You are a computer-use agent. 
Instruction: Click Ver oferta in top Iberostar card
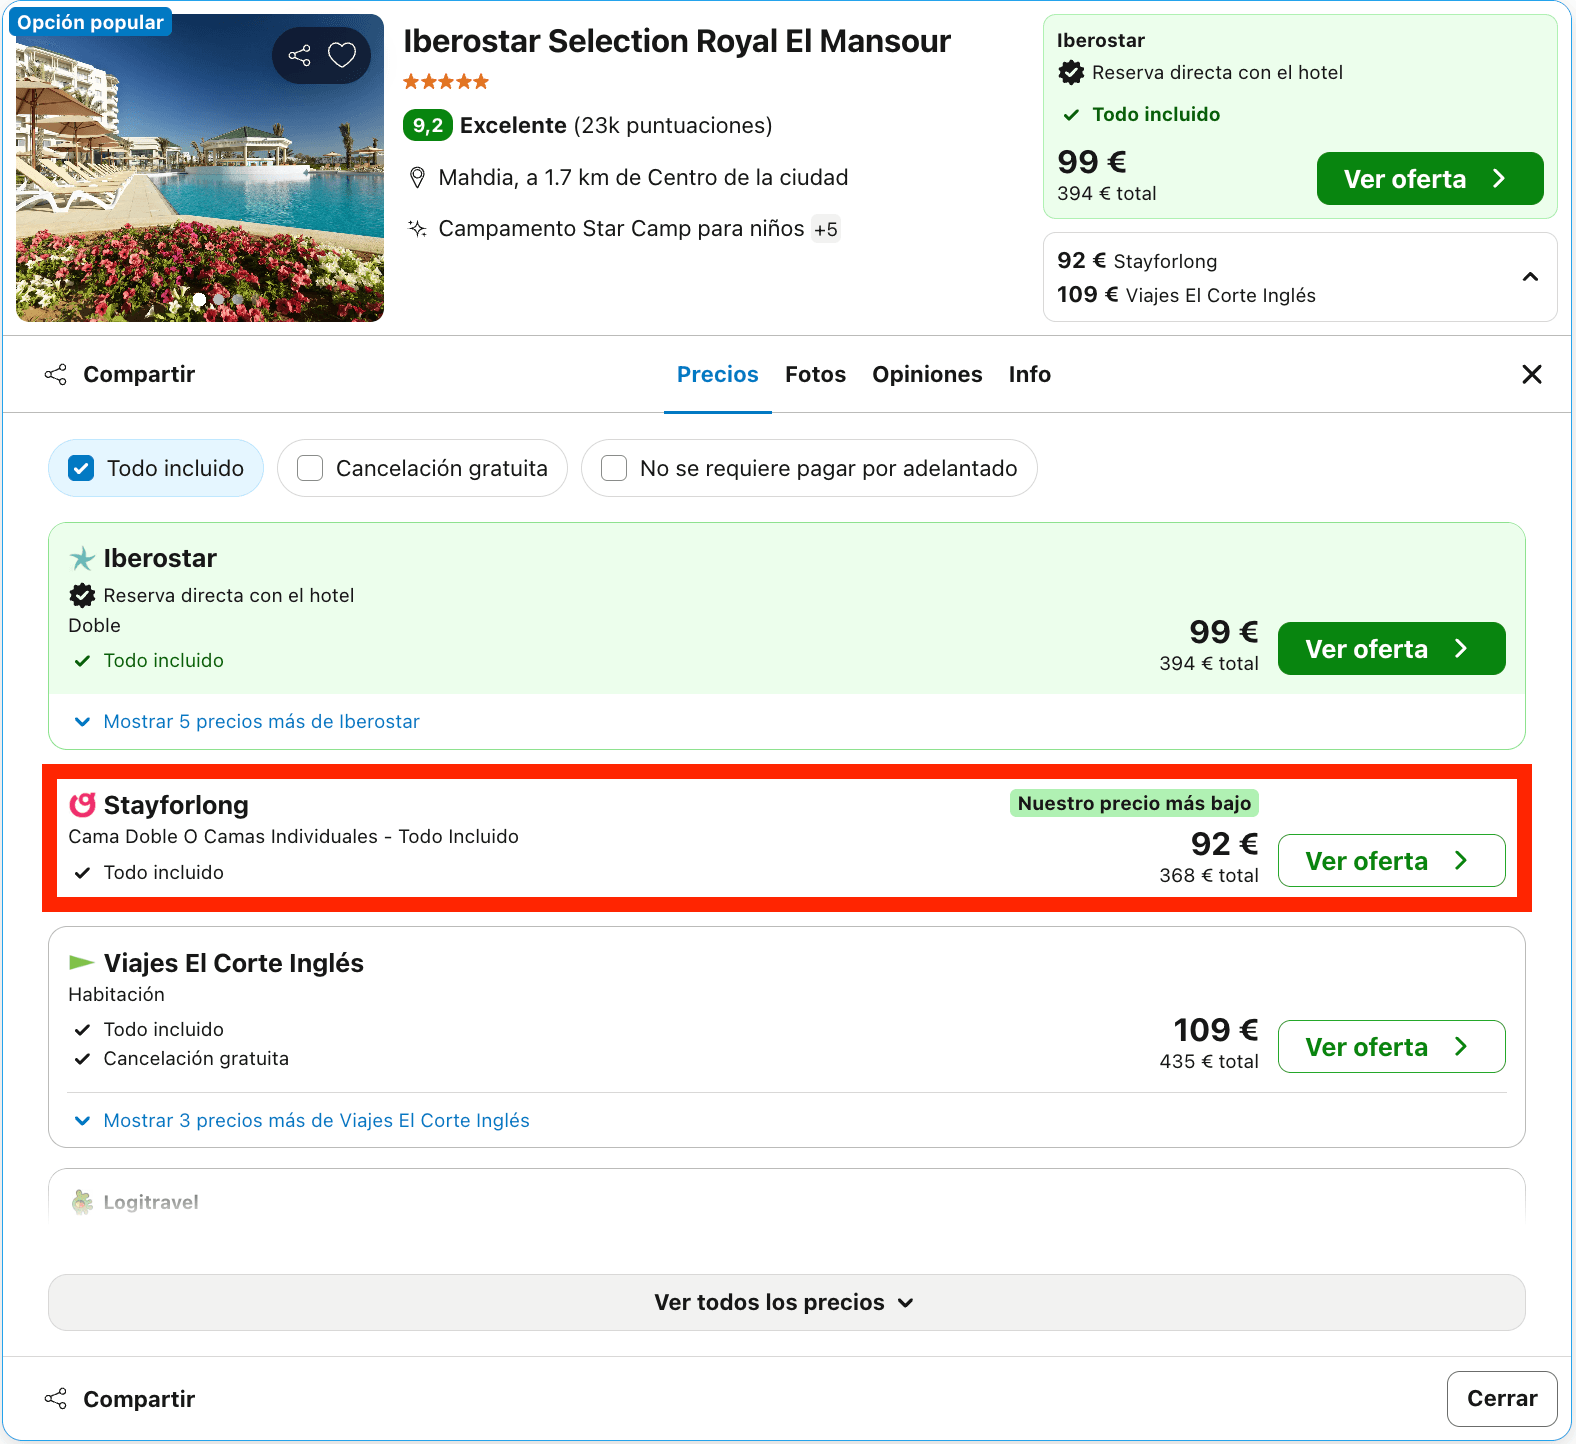click(x=1430, y=179)
